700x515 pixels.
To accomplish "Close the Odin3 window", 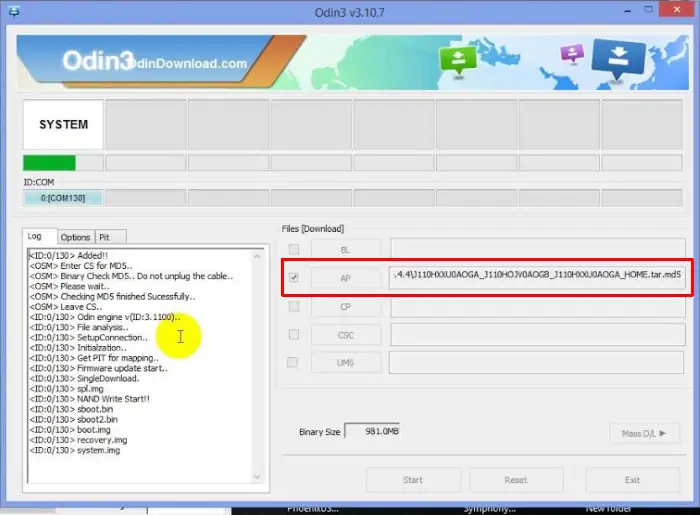I will tap(677, 9).
